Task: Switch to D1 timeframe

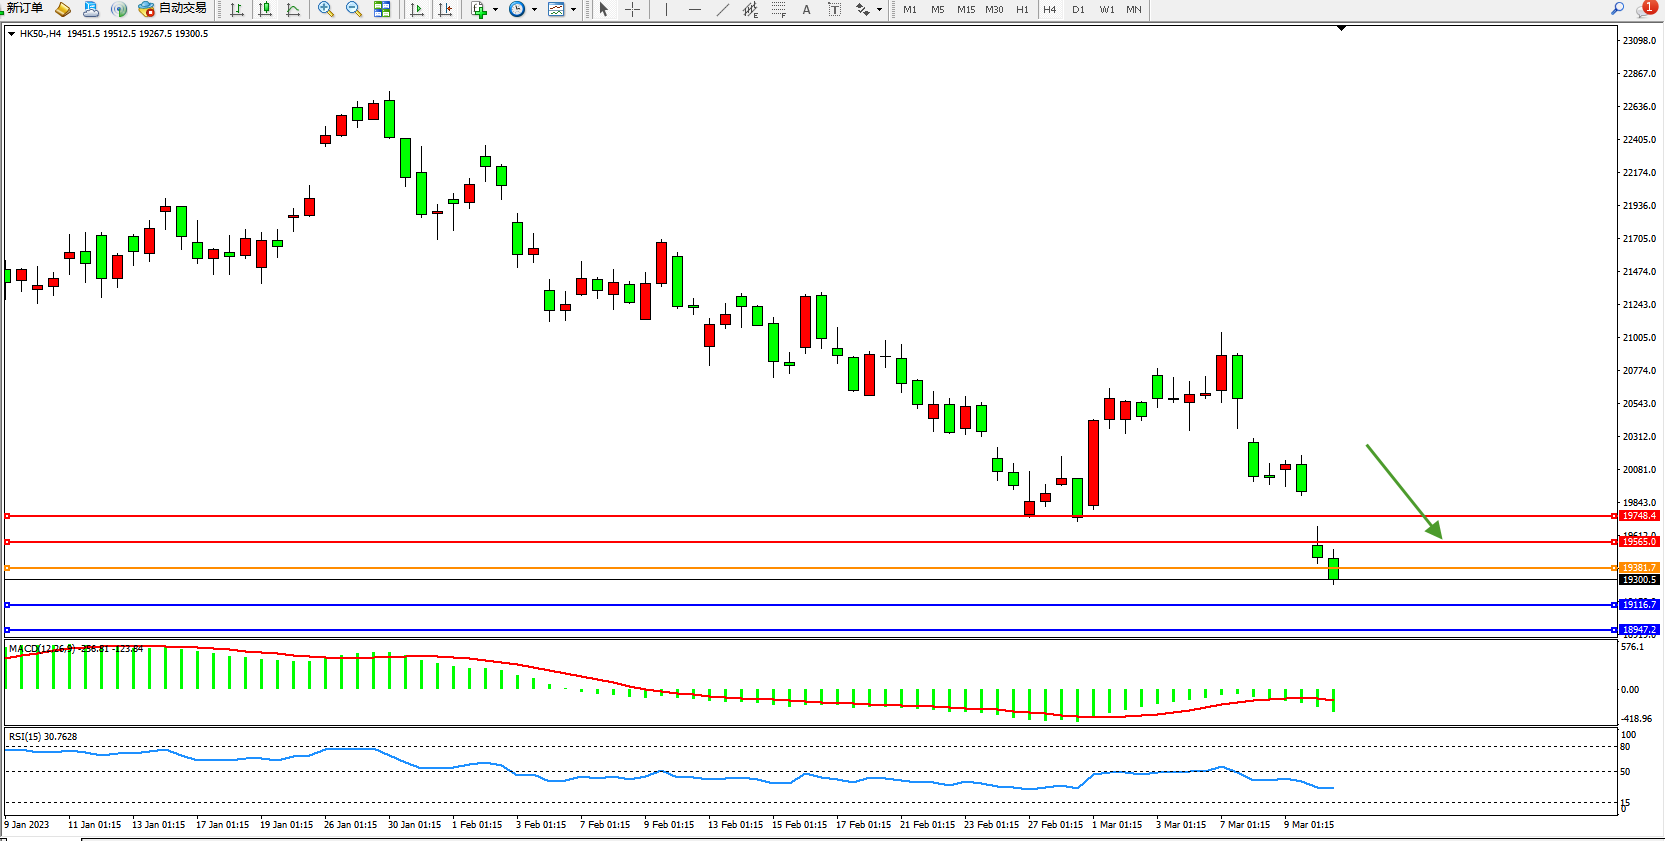Action: coord(1078,10)
